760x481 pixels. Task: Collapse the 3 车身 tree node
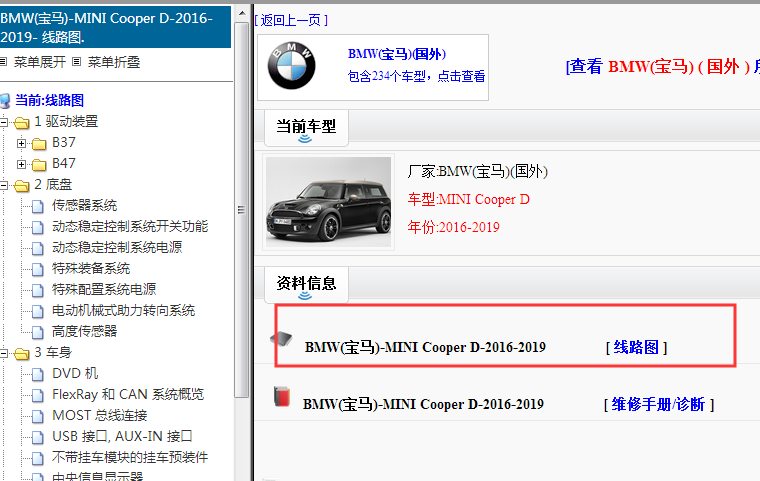pos(3,353)
